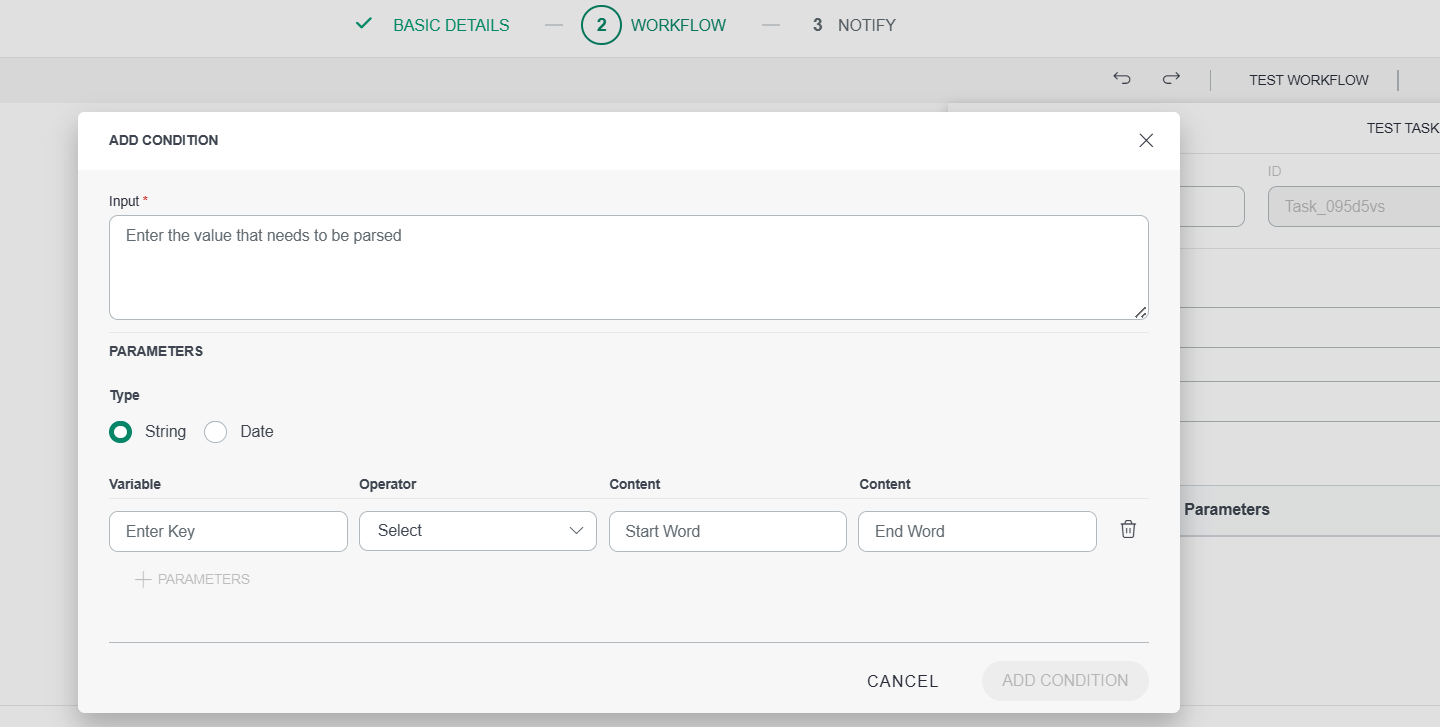Click the Task ID field in background panel
The height and width of the screenshot is (727, 1440).
[x=1354, y=207]
